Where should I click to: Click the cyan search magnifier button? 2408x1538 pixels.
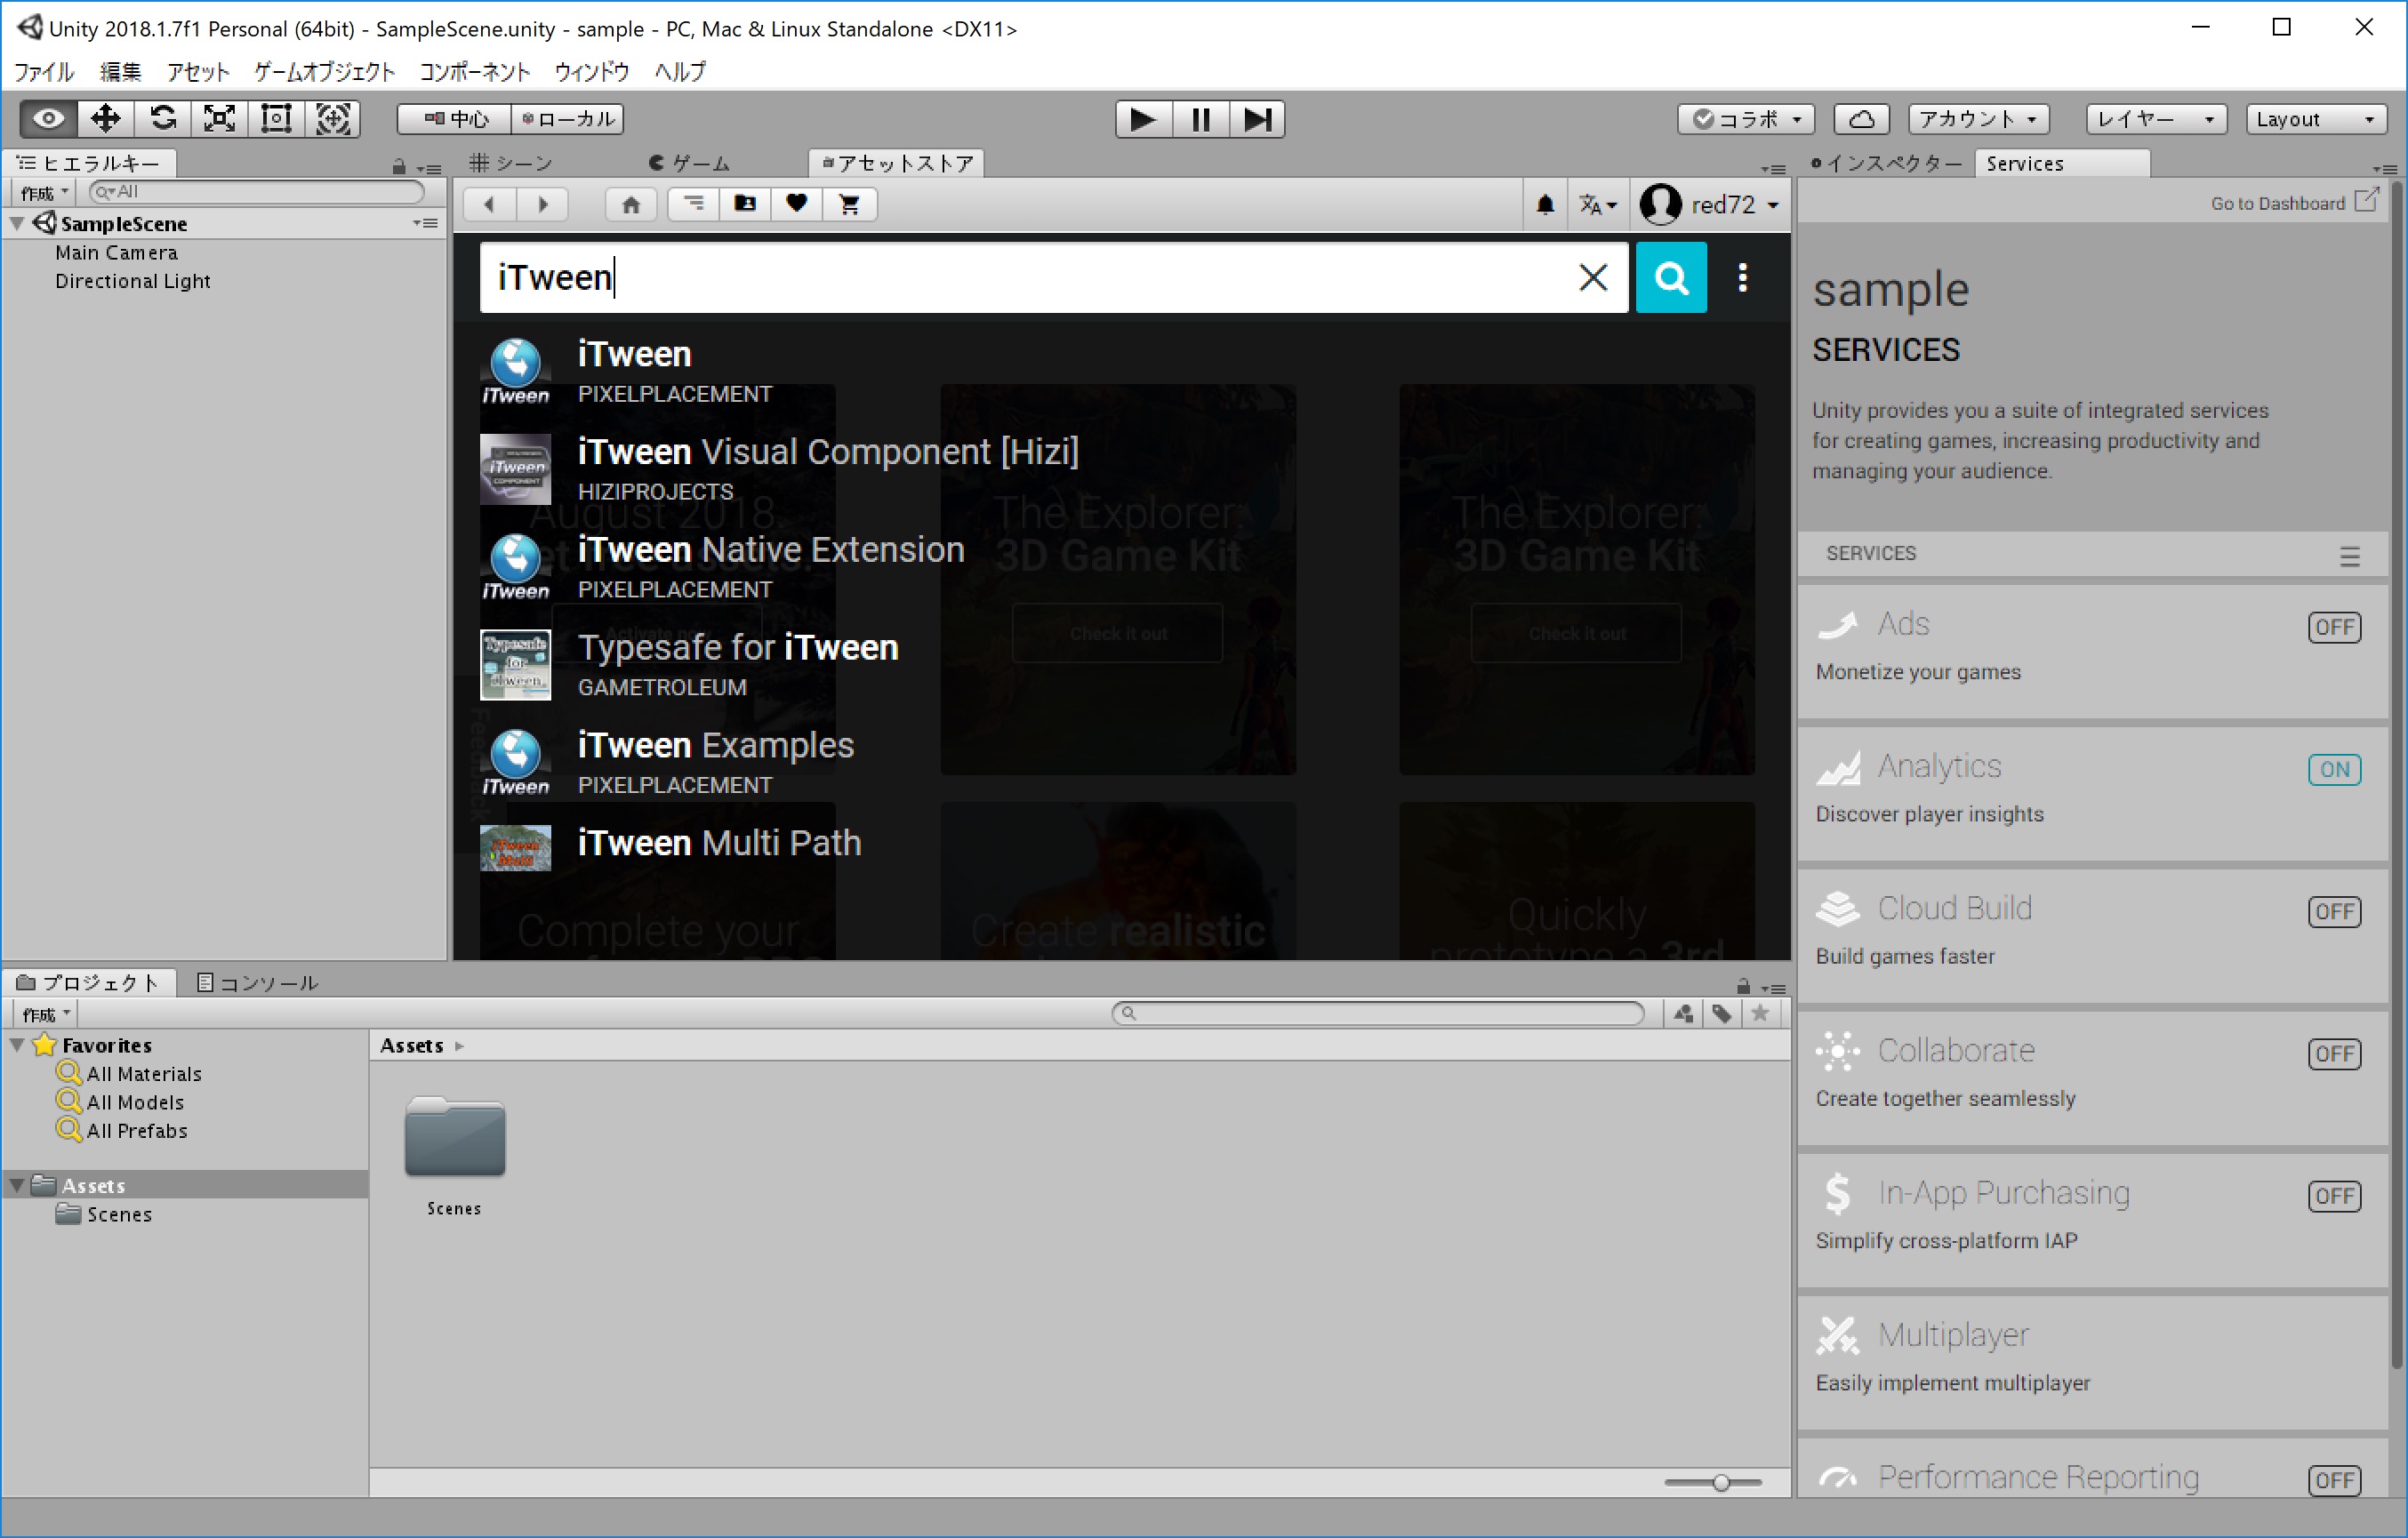(x=1670, y=277)
